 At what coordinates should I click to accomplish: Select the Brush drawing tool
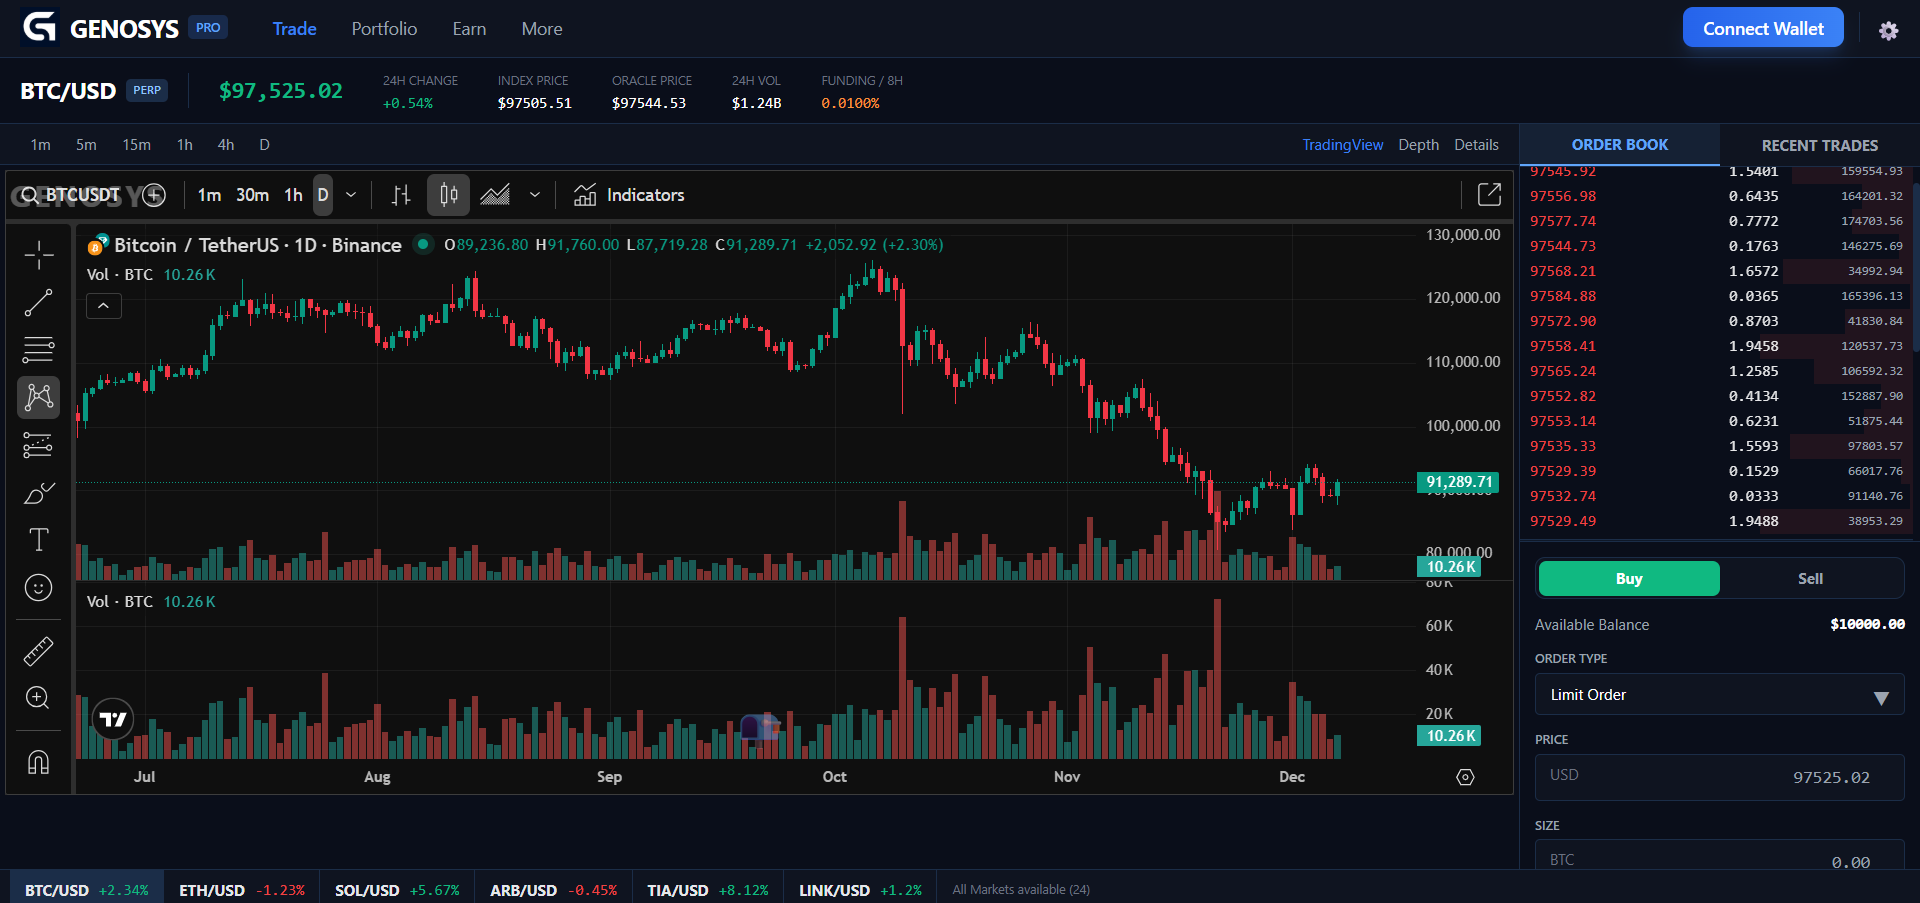(x=38, y=493)
